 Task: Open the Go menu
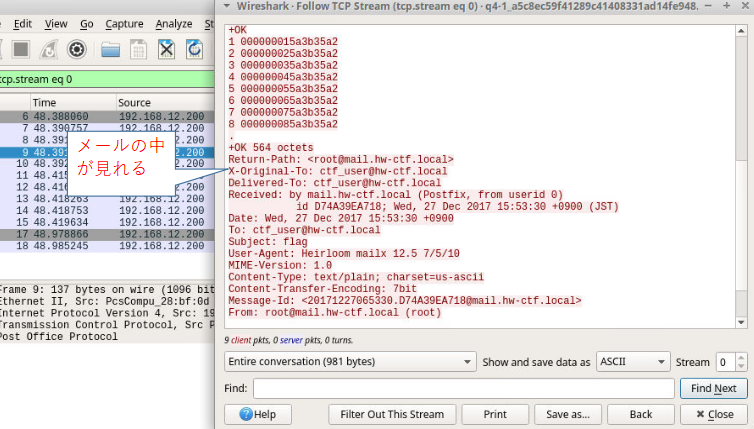[87, 24]
